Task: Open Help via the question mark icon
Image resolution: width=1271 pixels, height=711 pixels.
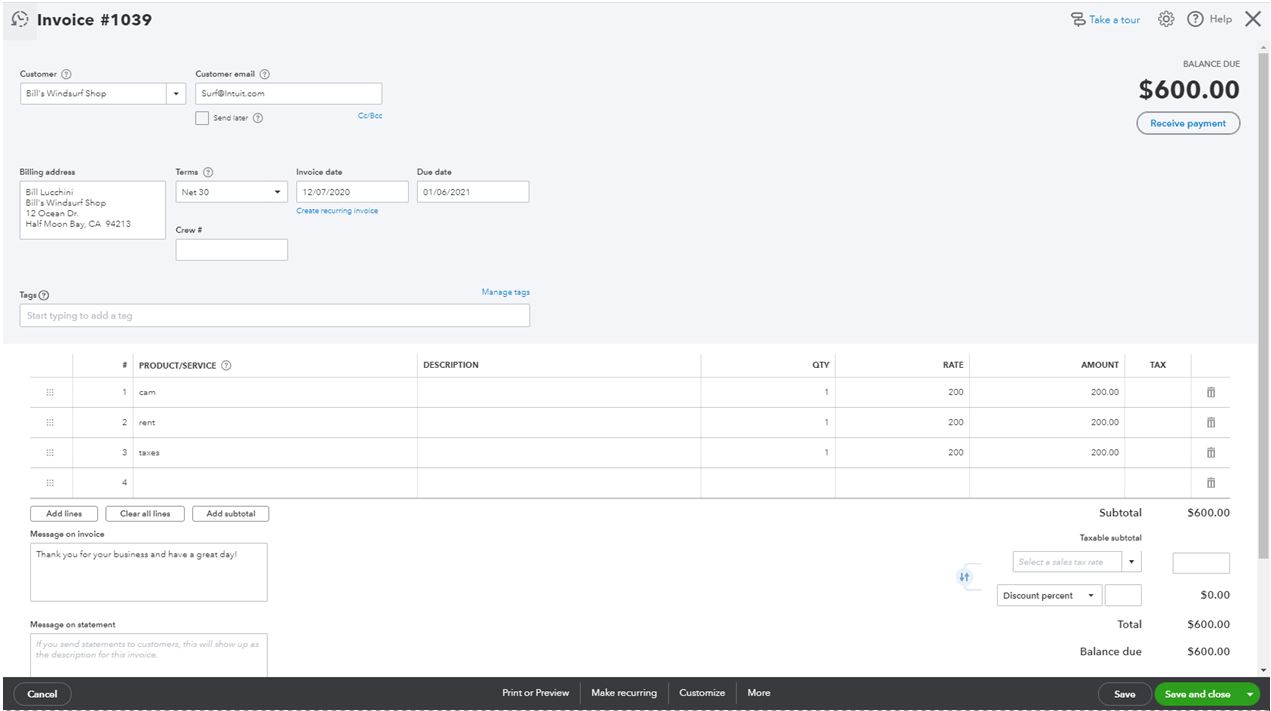Action: (1196, 19)
